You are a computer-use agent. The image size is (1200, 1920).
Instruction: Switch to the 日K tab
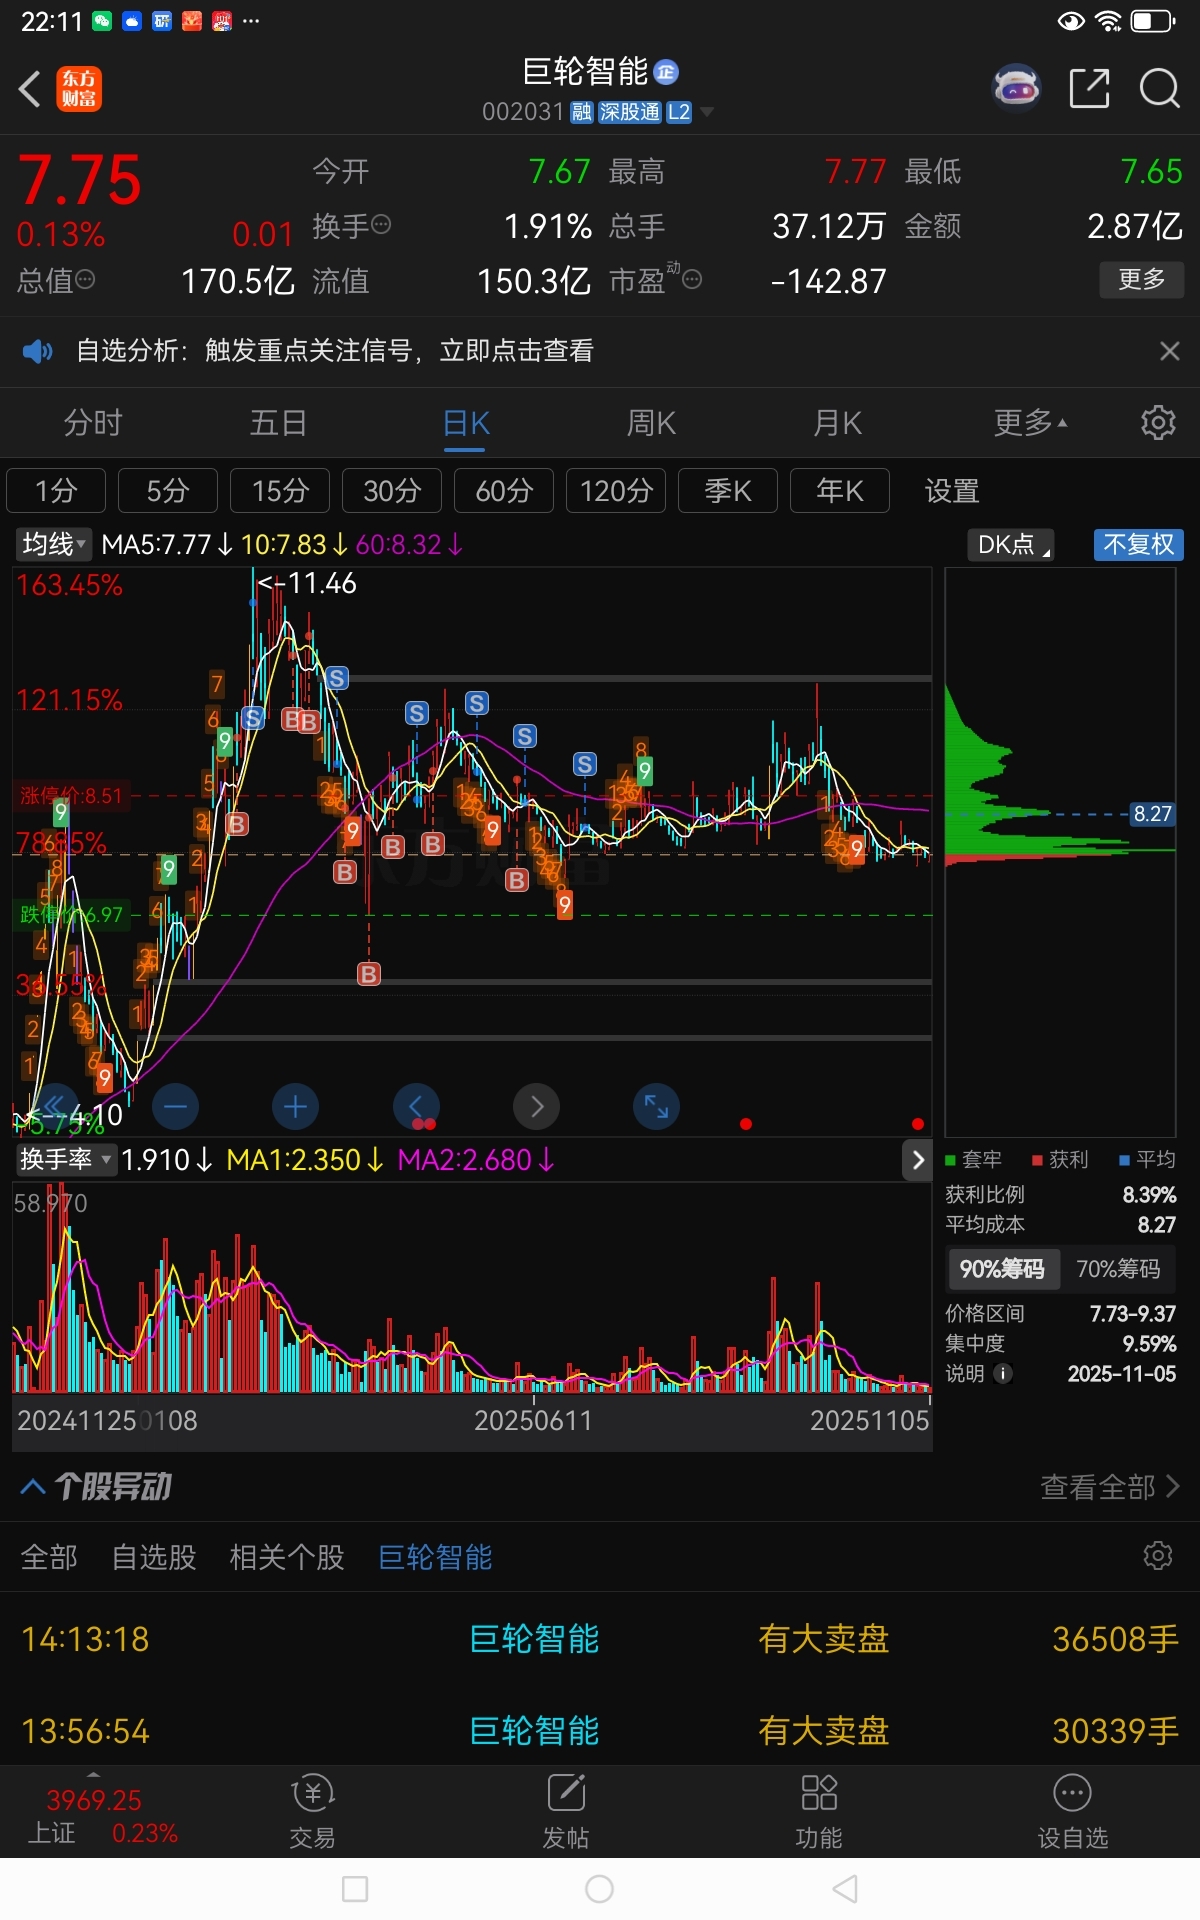click(x=466, y=424)
